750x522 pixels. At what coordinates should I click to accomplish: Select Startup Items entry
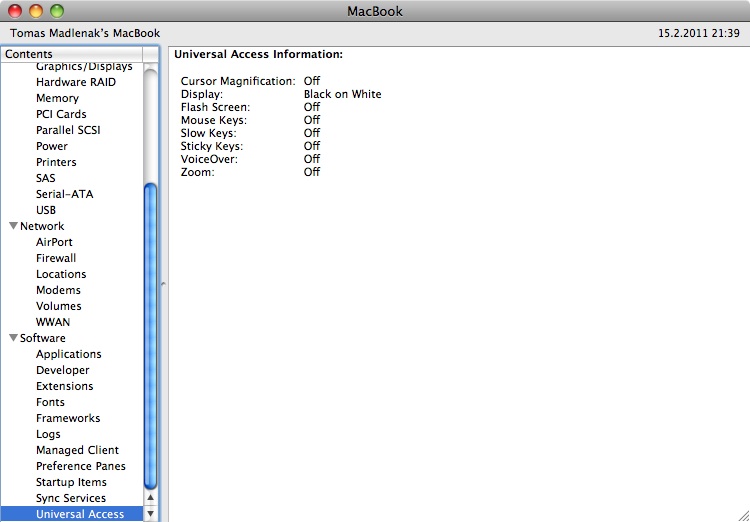coord(71,482)
